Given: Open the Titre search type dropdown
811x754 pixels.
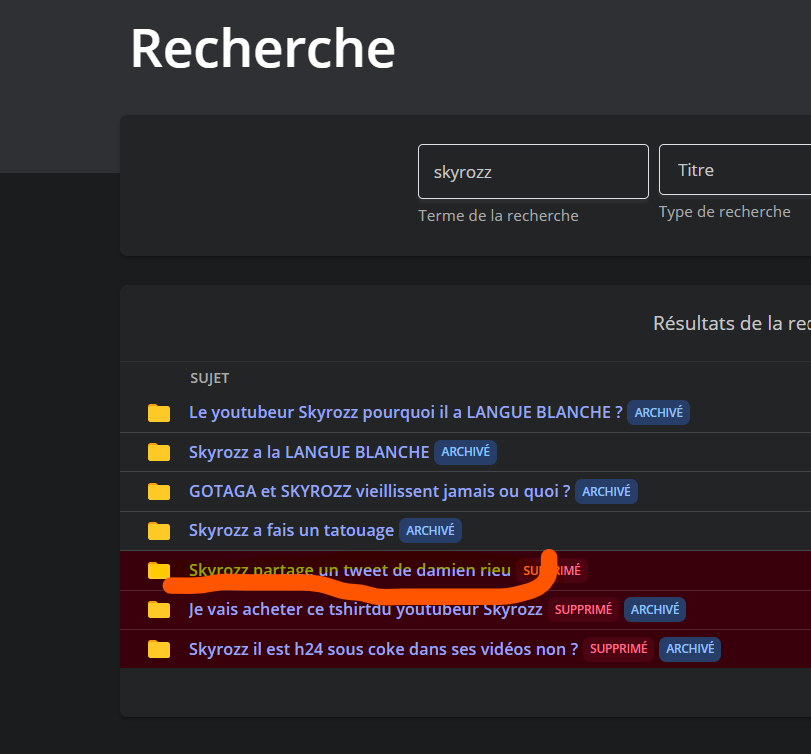Looking at the screenshot, I should [x=735, y=170].
